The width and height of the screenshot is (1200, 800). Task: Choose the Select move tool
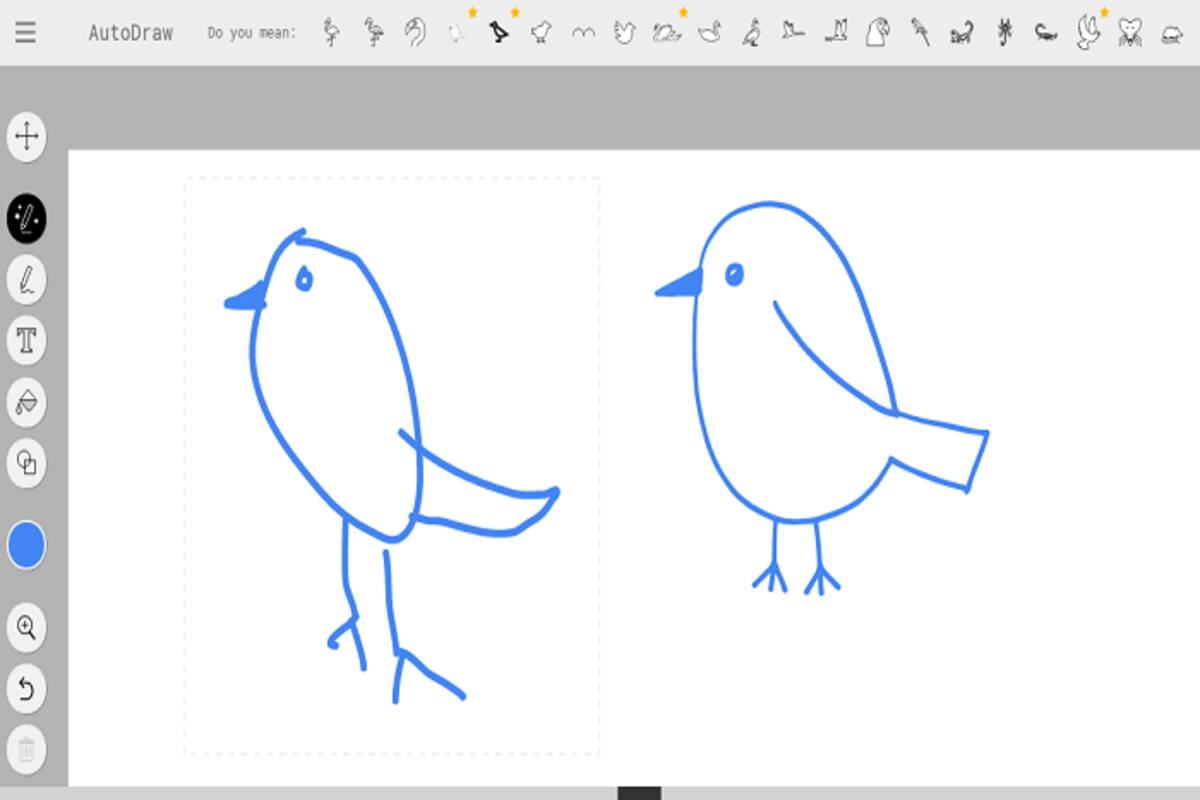point(27,136)
